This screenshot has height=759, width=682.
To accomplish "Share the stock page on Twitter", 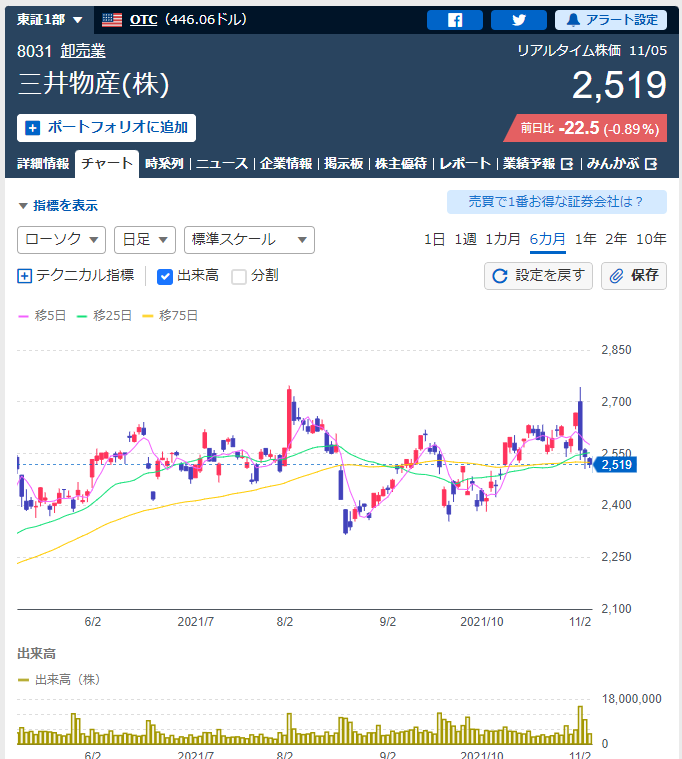I will pyautogui.click(x=518, y=20).
